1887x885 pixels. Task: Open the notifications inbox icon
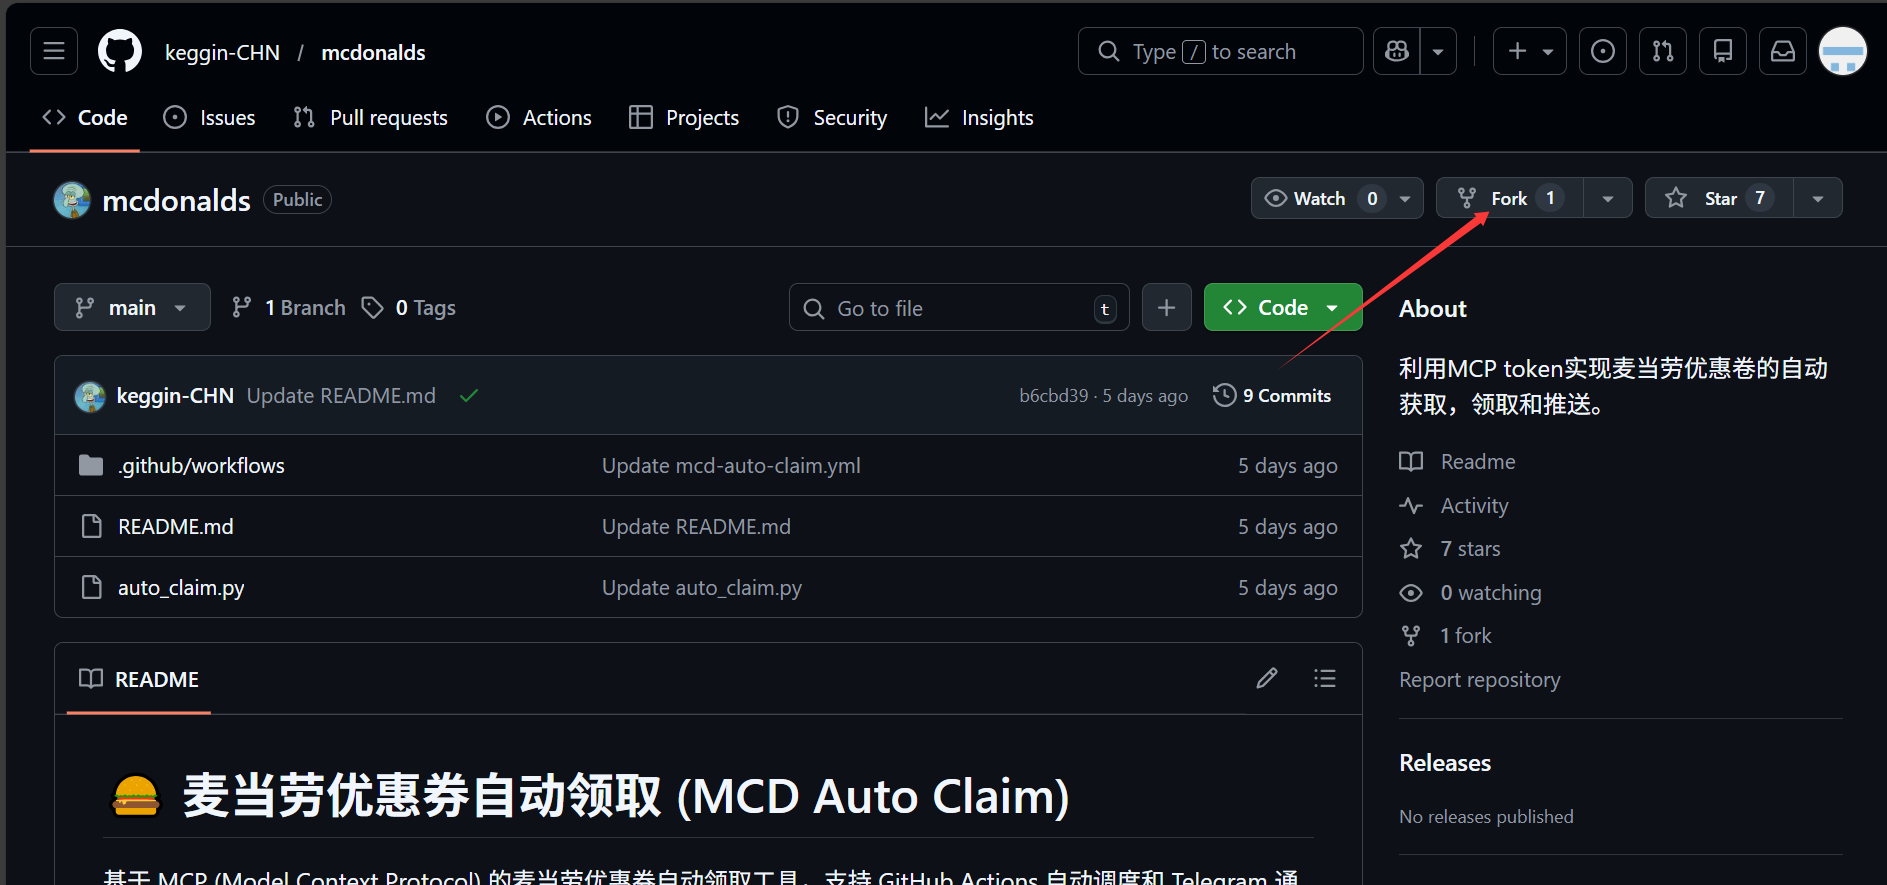click(x=1783, y=51)
